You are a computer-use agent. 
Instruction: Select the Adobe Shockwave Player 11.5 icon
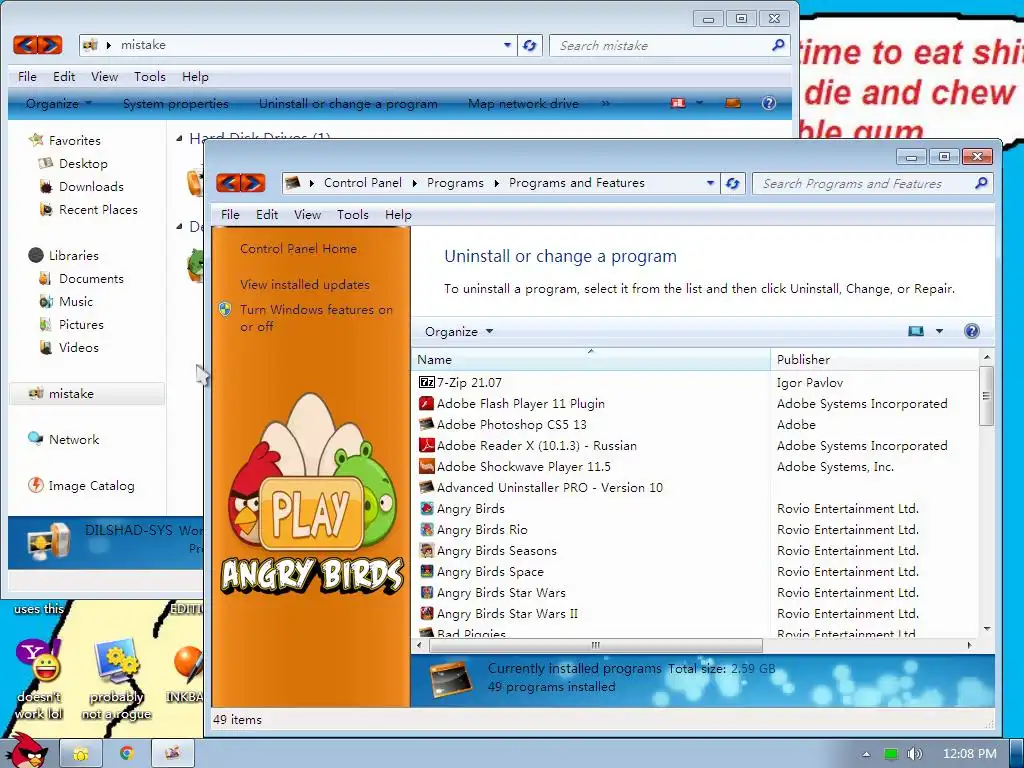click(426, 466)
